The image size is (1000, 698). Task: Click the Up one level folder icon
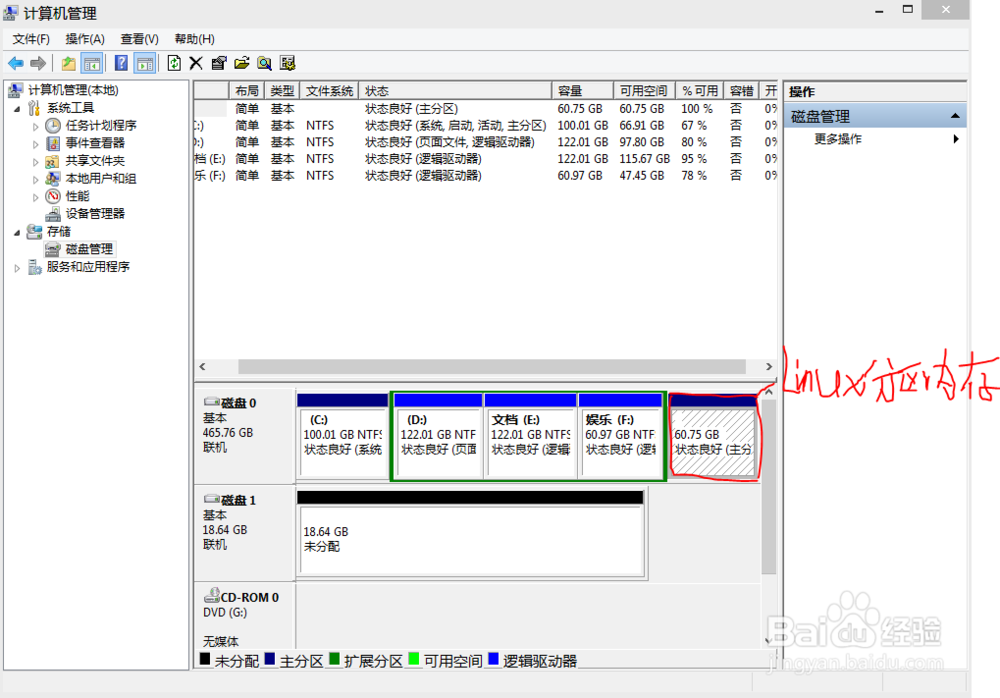(68, 63)
